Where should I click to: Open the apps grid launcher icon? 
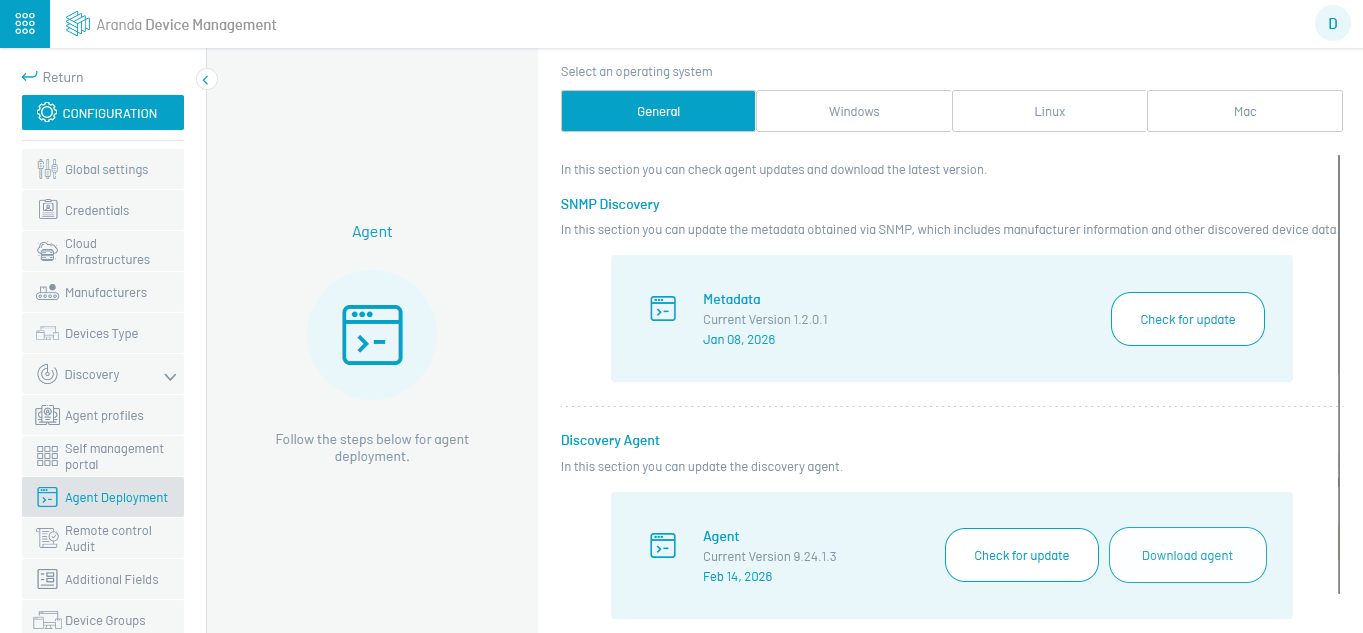pyautogui.click(x=25, y=24)
